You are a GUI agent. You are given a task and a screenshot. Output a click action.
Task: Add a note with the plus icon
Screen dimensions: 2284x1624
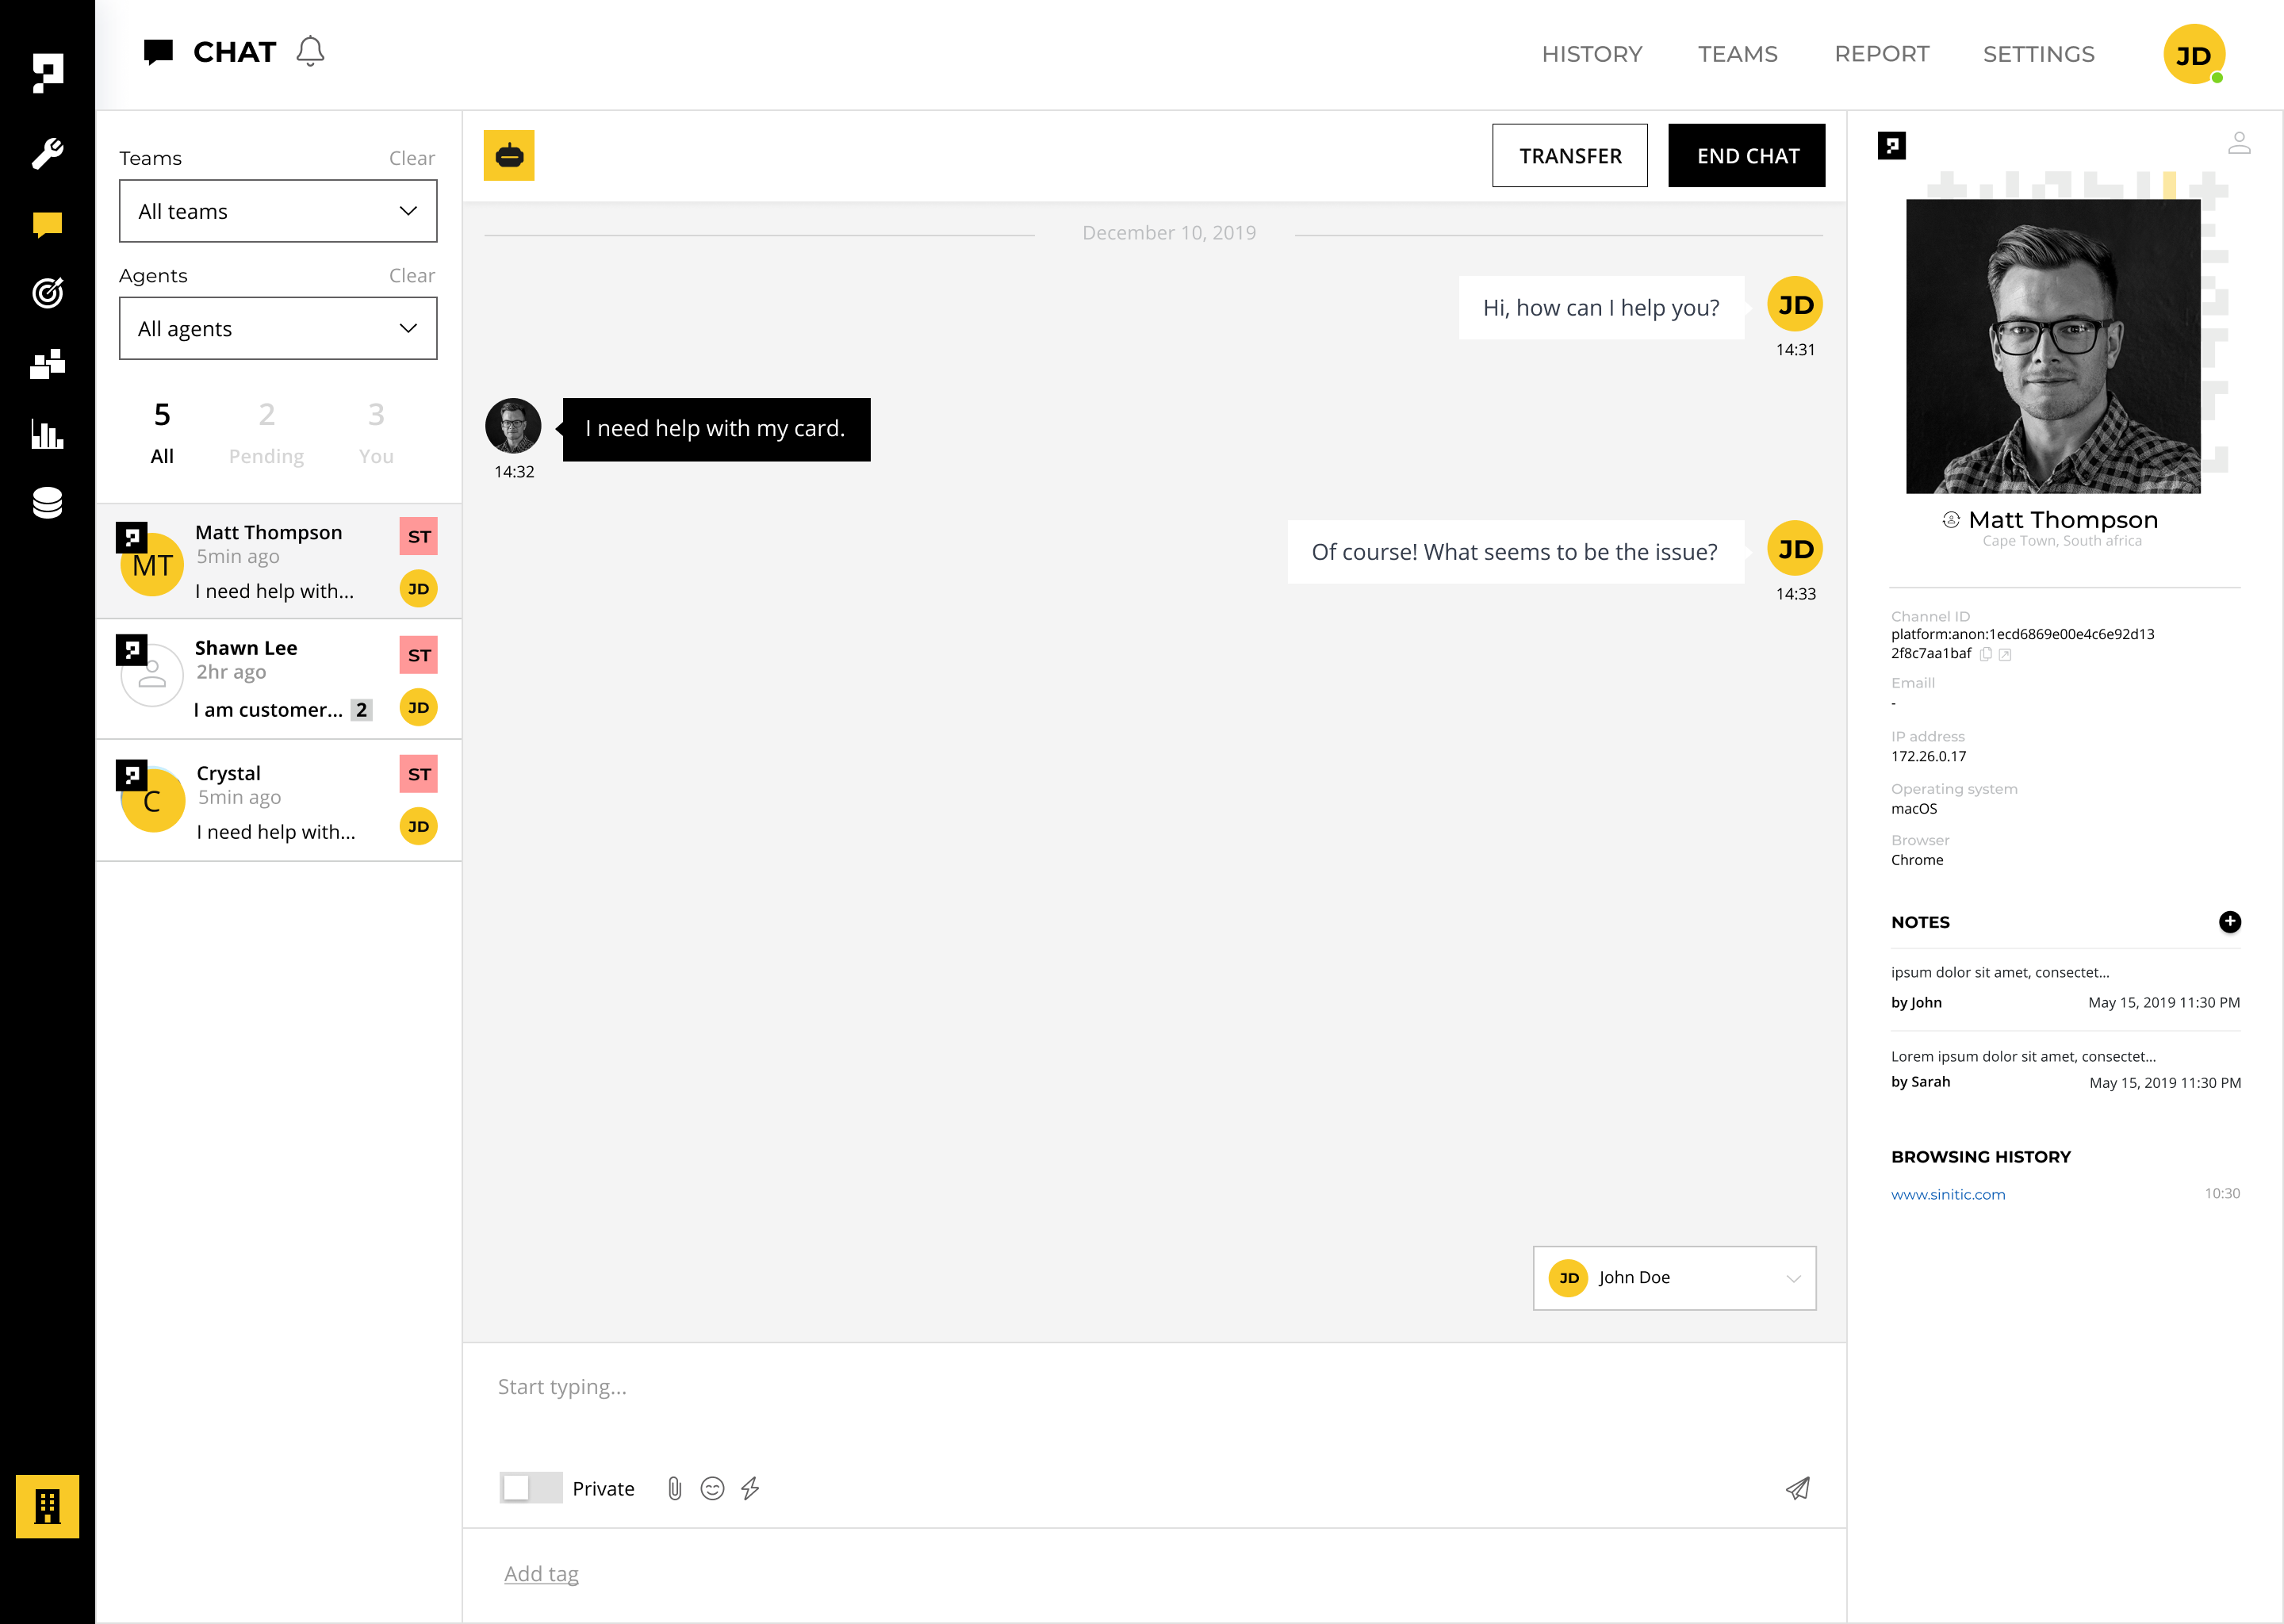[x=2230, y=921]
